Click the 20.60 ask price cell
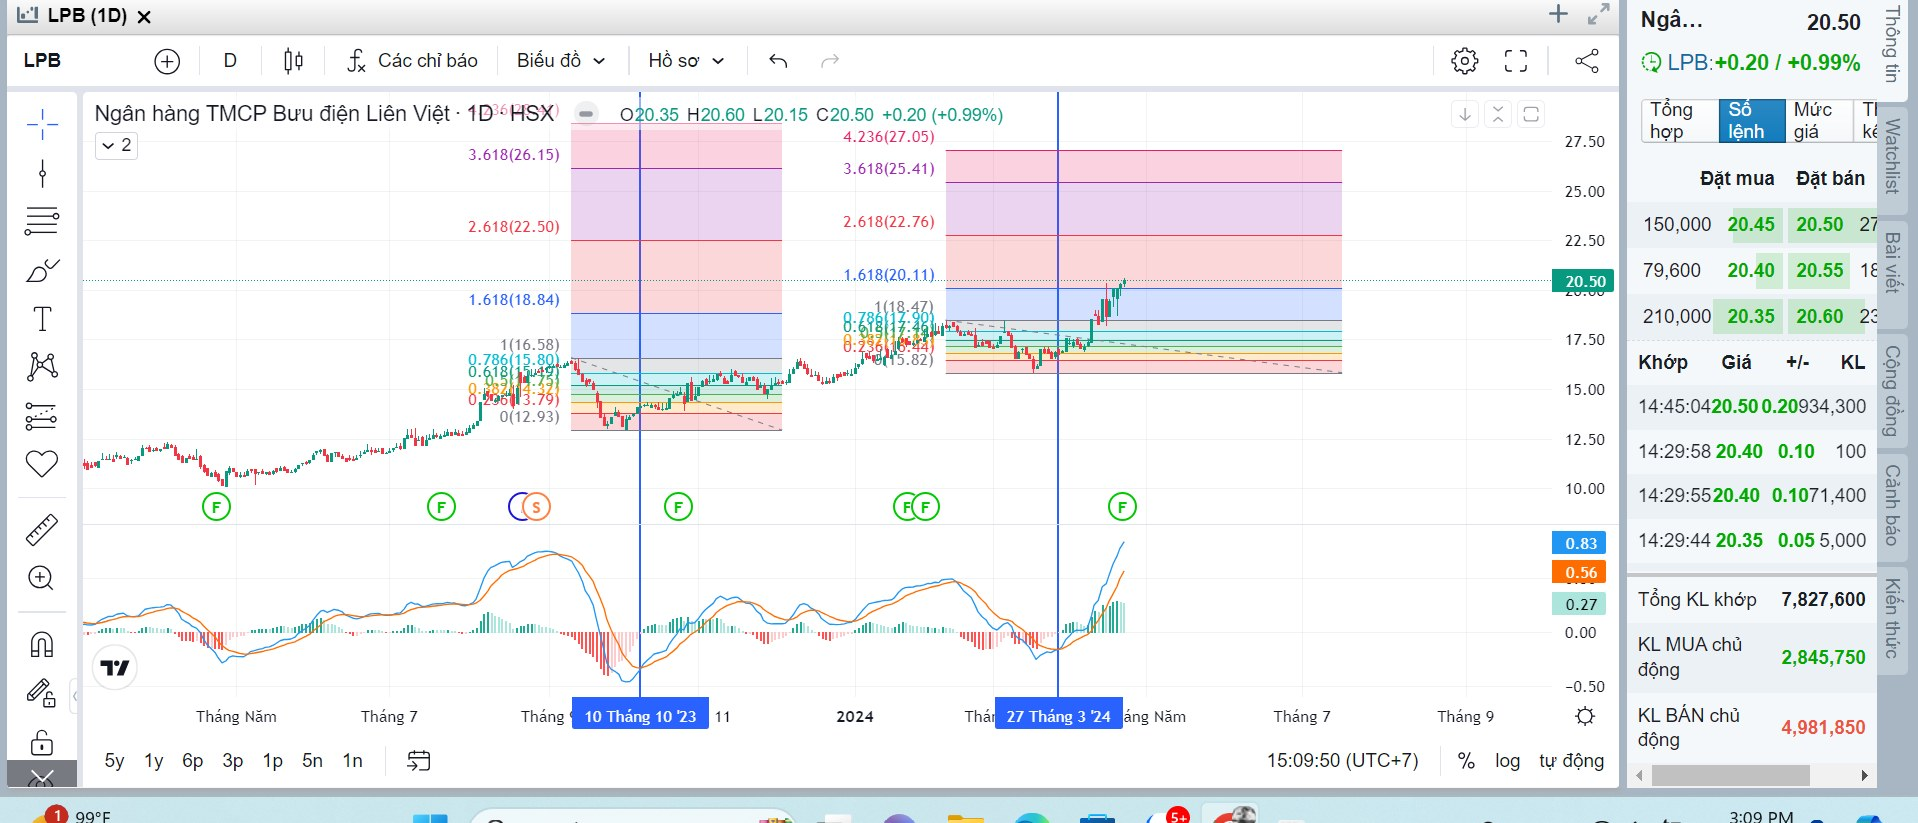Viewport: 1918px width, 823px height. click(1819, 316)
